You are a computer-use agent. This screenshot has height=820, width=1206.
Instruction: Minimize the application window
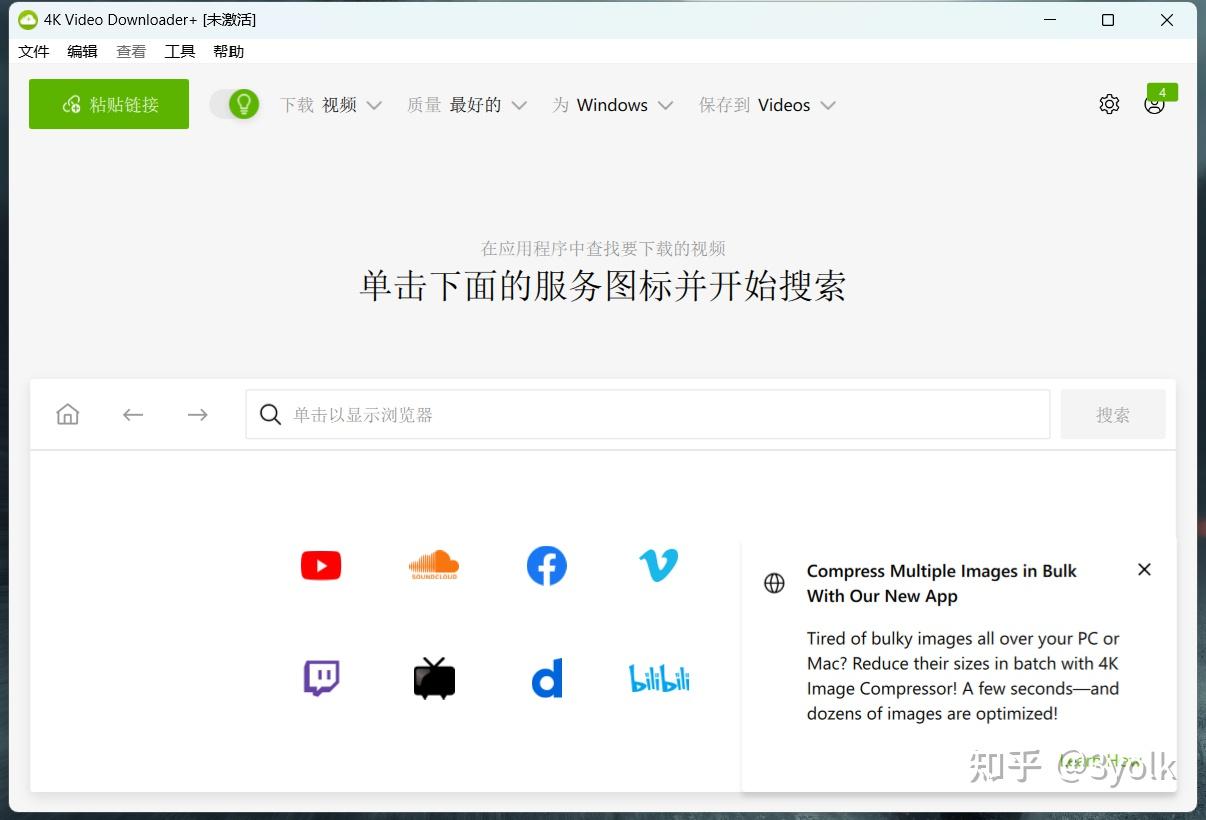tap(1050, 20)
